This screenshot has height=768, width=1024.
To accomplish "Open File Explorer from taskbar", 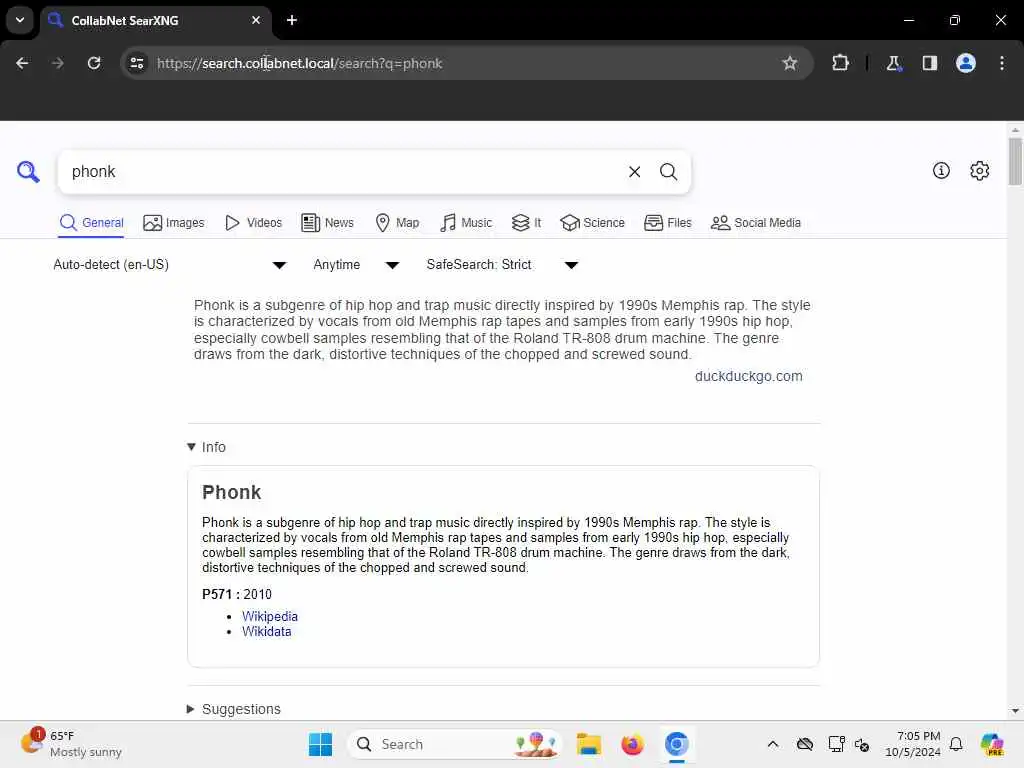I will tap(588, 744).
